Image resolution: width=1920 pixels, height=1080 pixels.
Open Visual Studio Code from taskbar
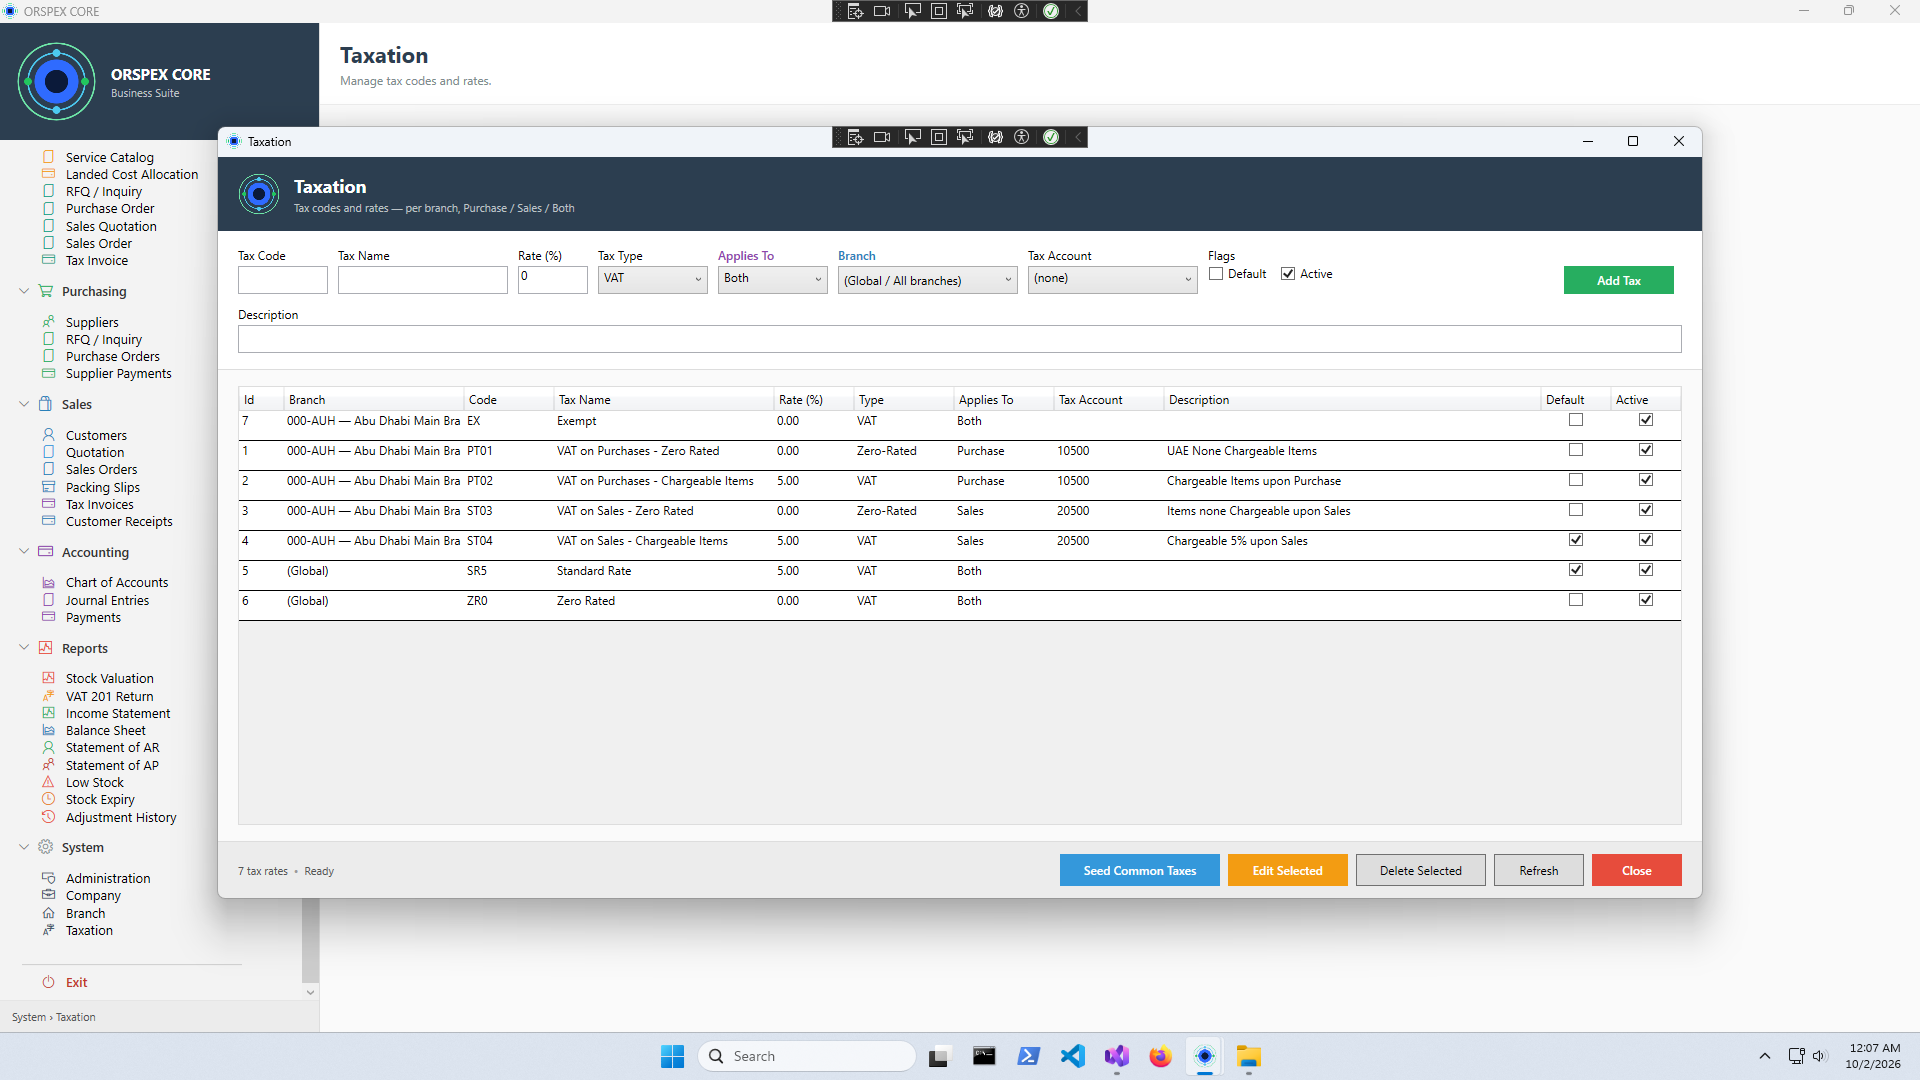pos(1072,1056)
